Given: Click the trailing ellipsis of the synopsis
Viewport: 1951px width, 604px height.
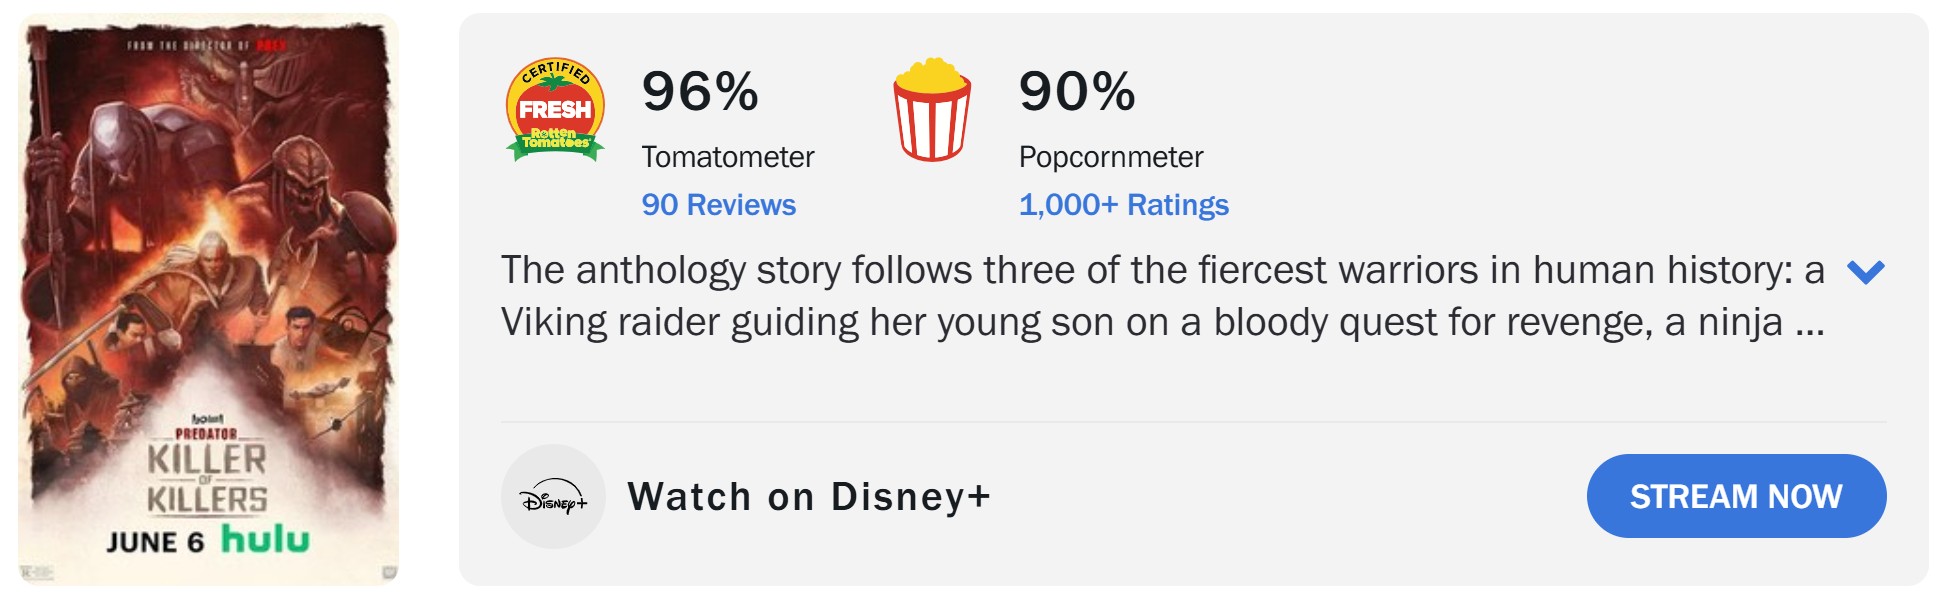Looking at the screenshot, I should pos(1810,324).
